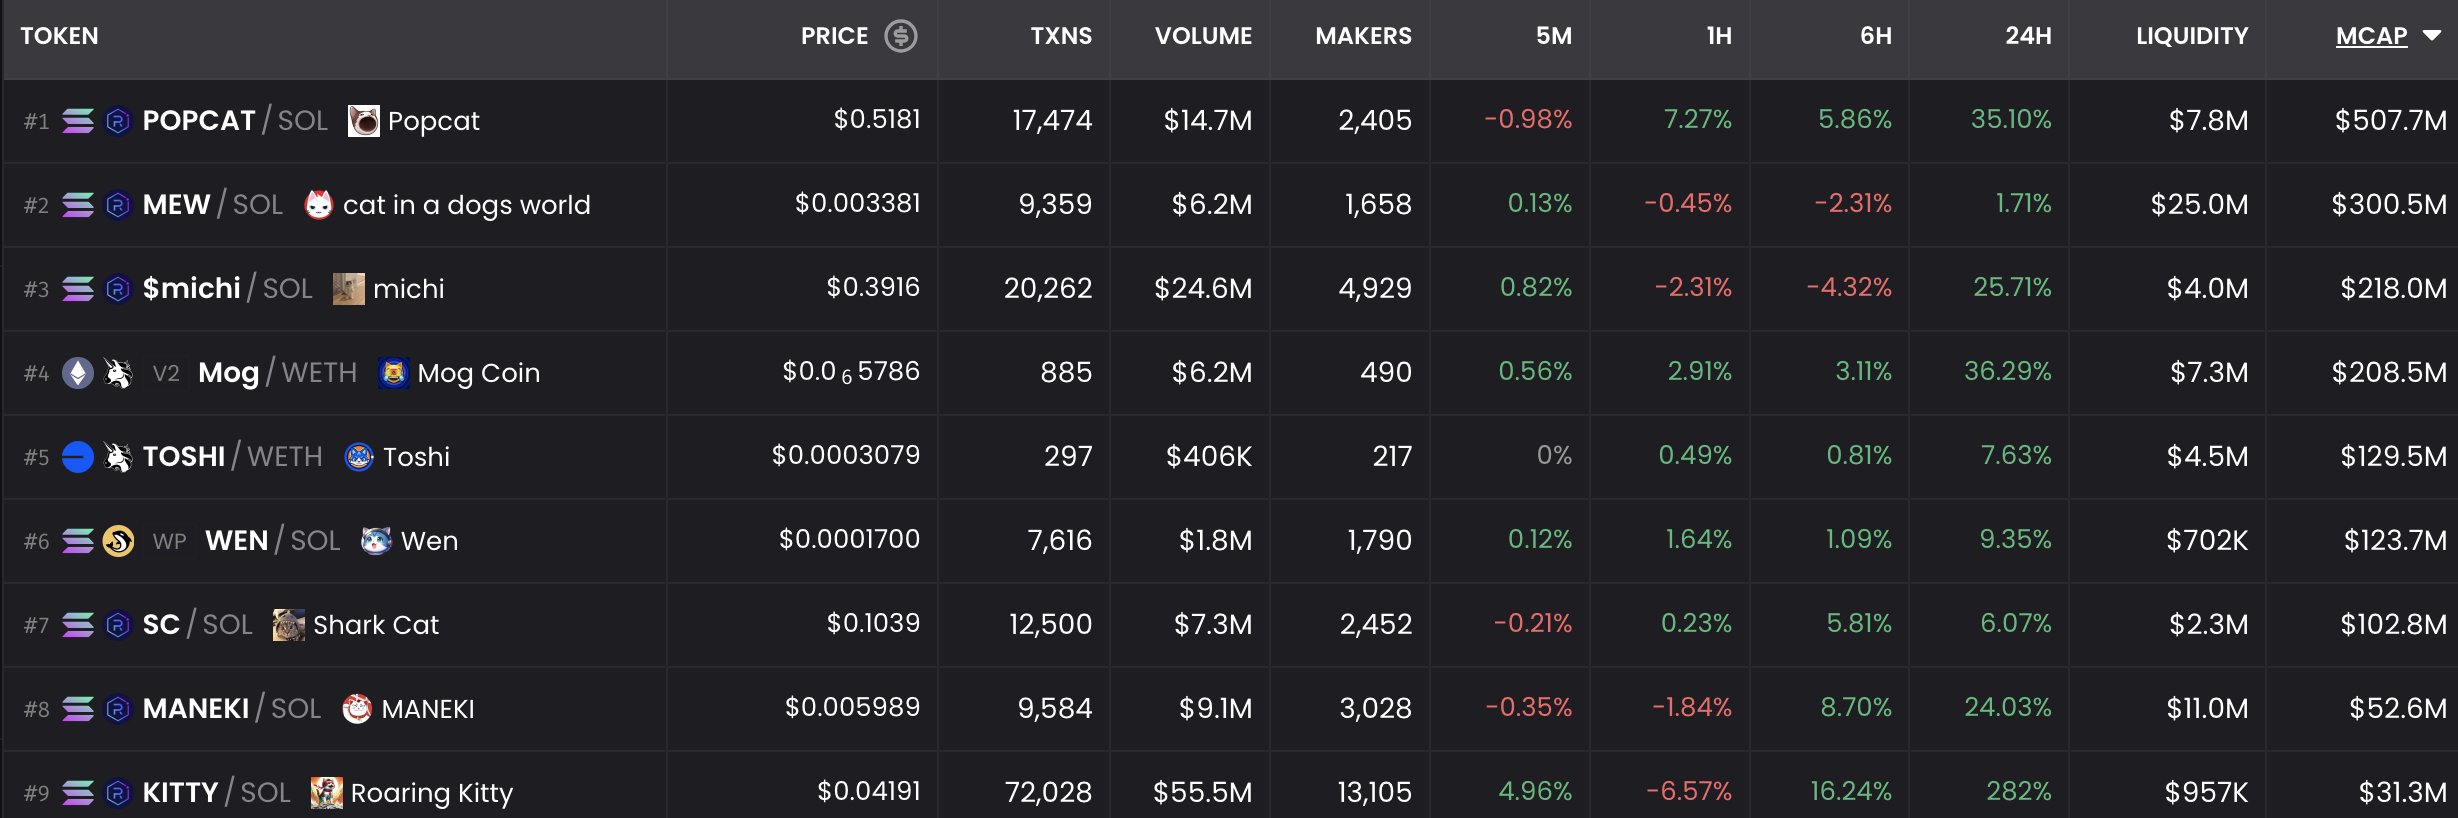The height and width of the screenshot is (818, 2458).
Task: Toggle the price currency dollar icon
Action: 900,36
